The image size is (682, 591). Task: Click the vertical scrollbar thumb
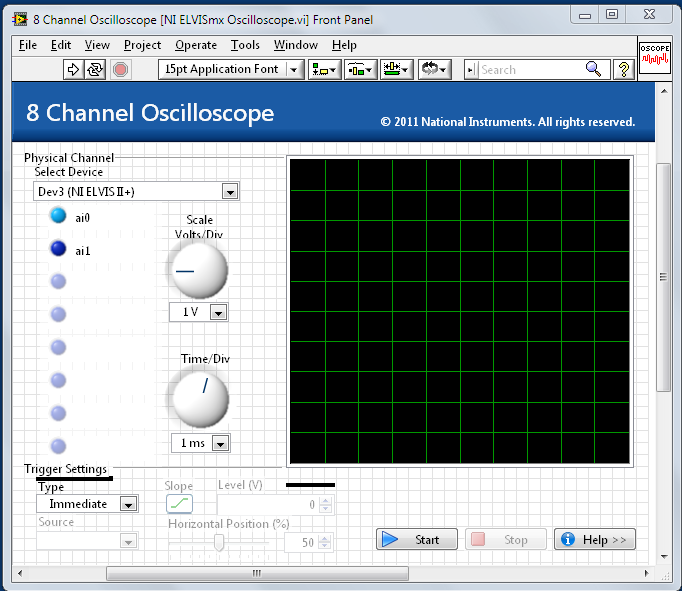point(663,277)
